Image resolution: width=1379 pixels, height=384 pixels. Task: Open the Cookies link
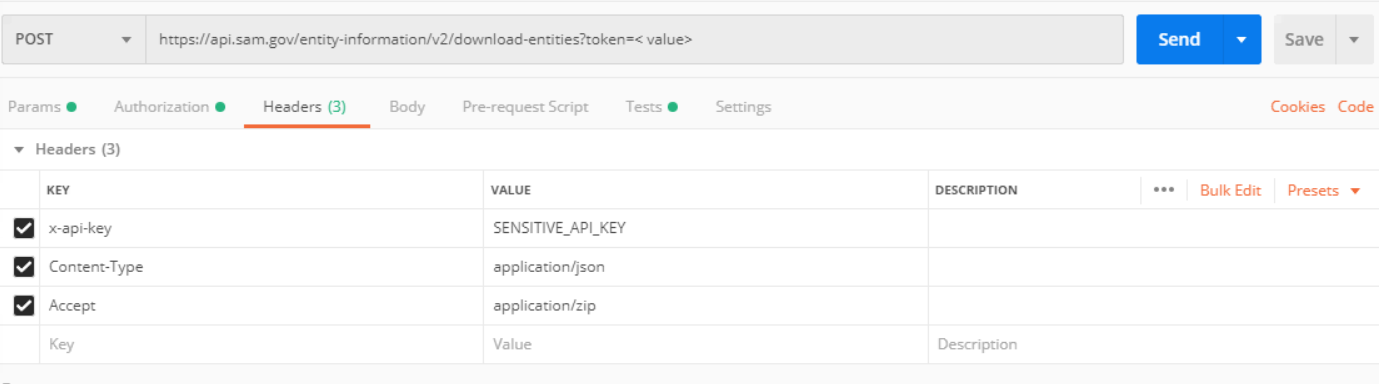coord(1298,107)
